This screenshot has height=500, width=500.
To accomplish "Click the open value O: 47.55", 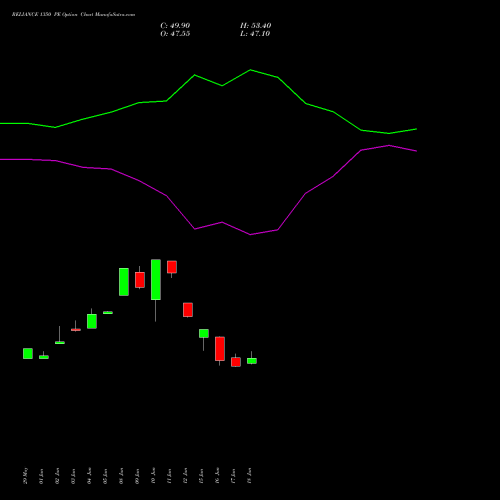I will click(175, 34).
